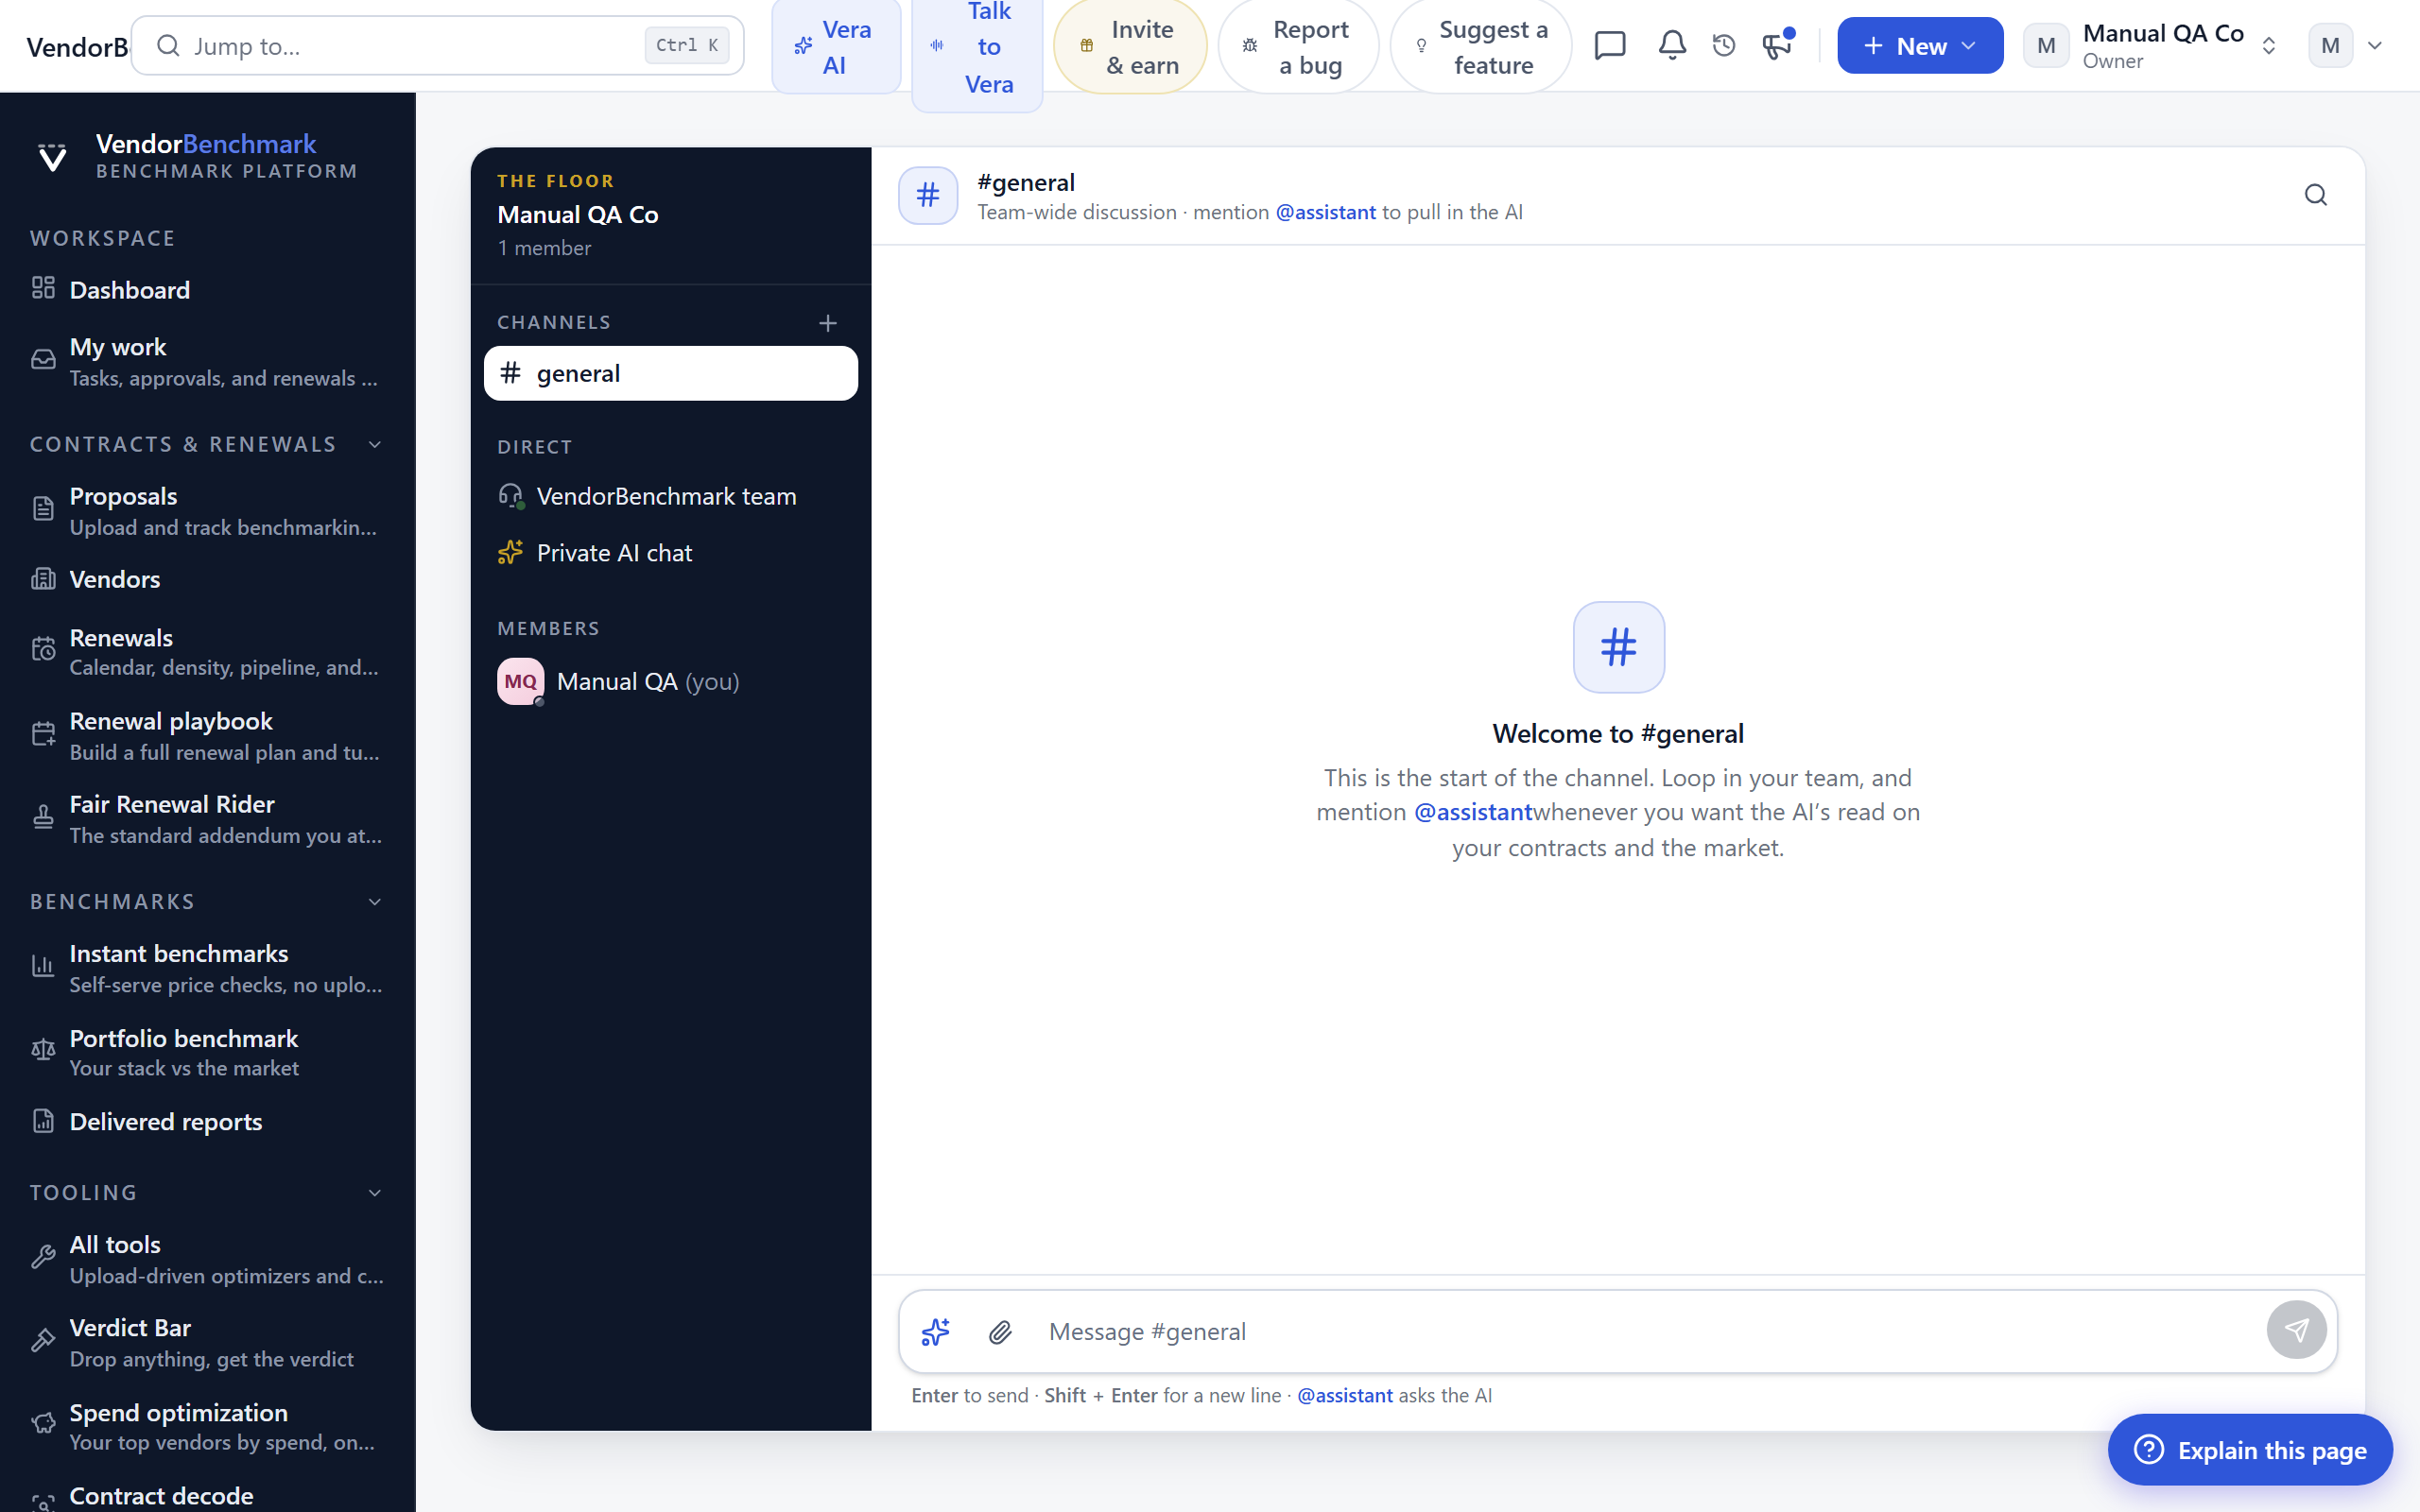The height and width of the screenshot is (1512, 2420).
Task: Attach a file with paperclip icon
Action: click(x=1000, y=1331)
